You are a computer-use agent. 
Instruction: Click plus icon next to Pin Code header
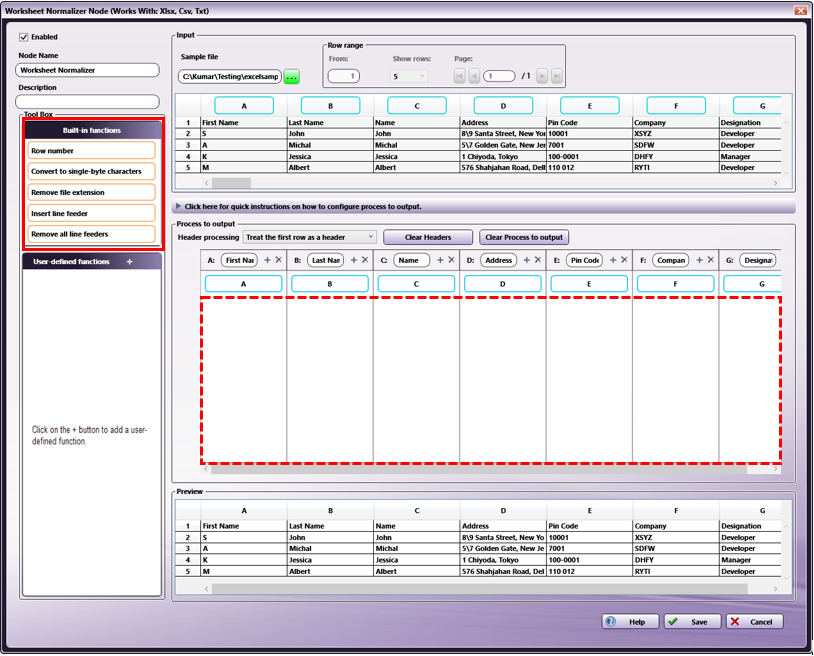coord(613,260)
